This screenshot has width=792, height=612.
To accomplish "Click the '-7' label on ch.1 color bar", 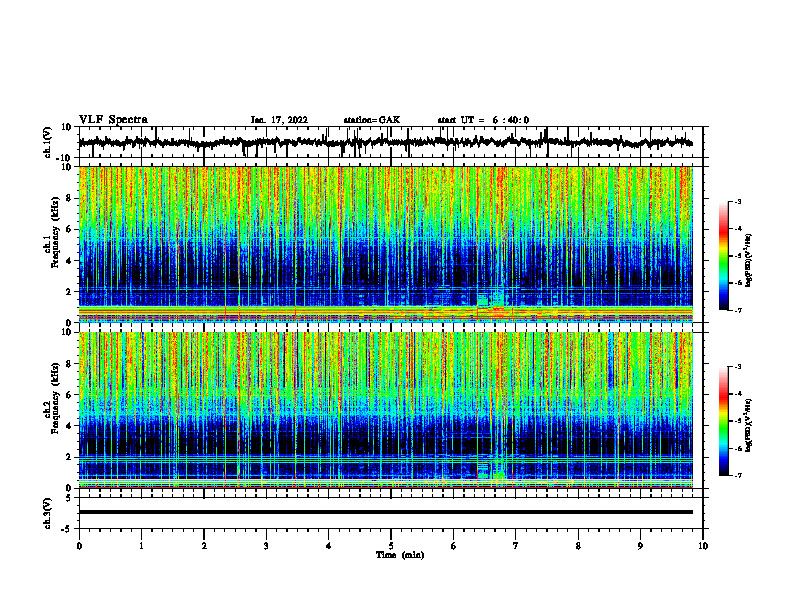I will pyautogui.click(x=738, y=310).
